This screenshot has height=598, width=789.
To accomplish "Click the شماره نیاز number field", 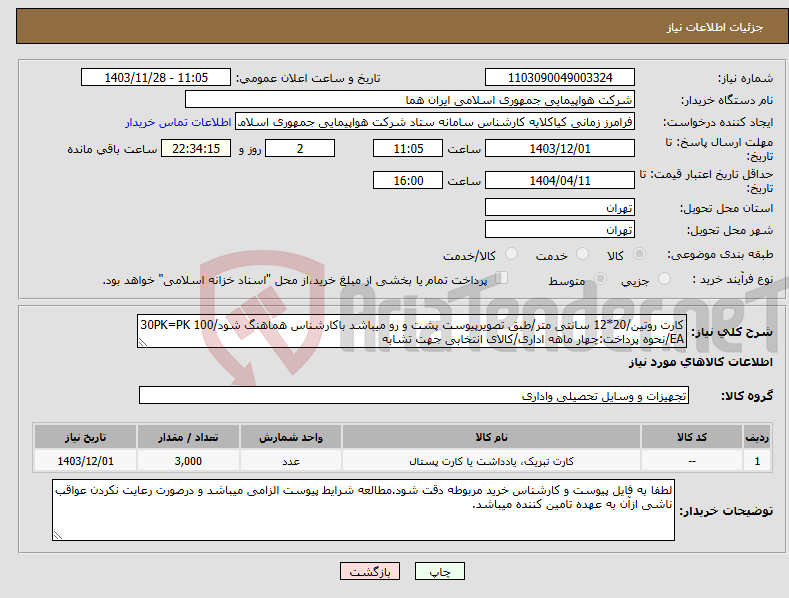I will 560,78.
